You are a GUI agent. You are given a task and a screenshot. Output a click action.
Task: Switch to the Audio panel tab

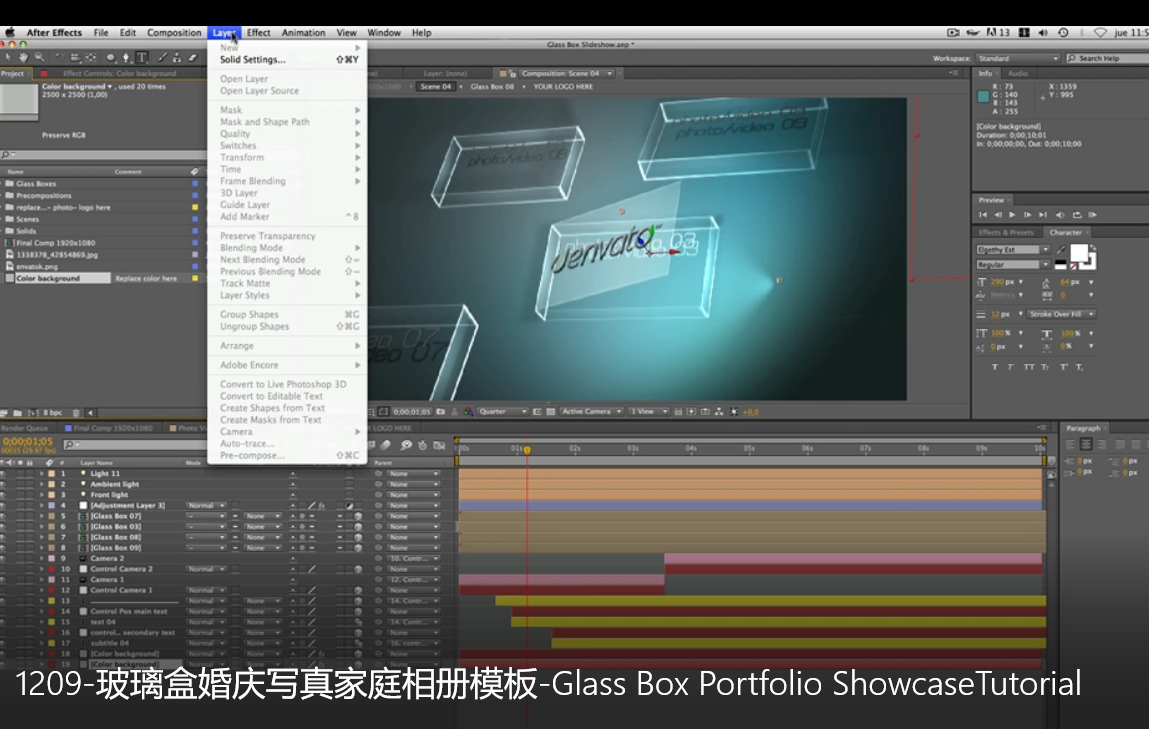pos(1018,73)
